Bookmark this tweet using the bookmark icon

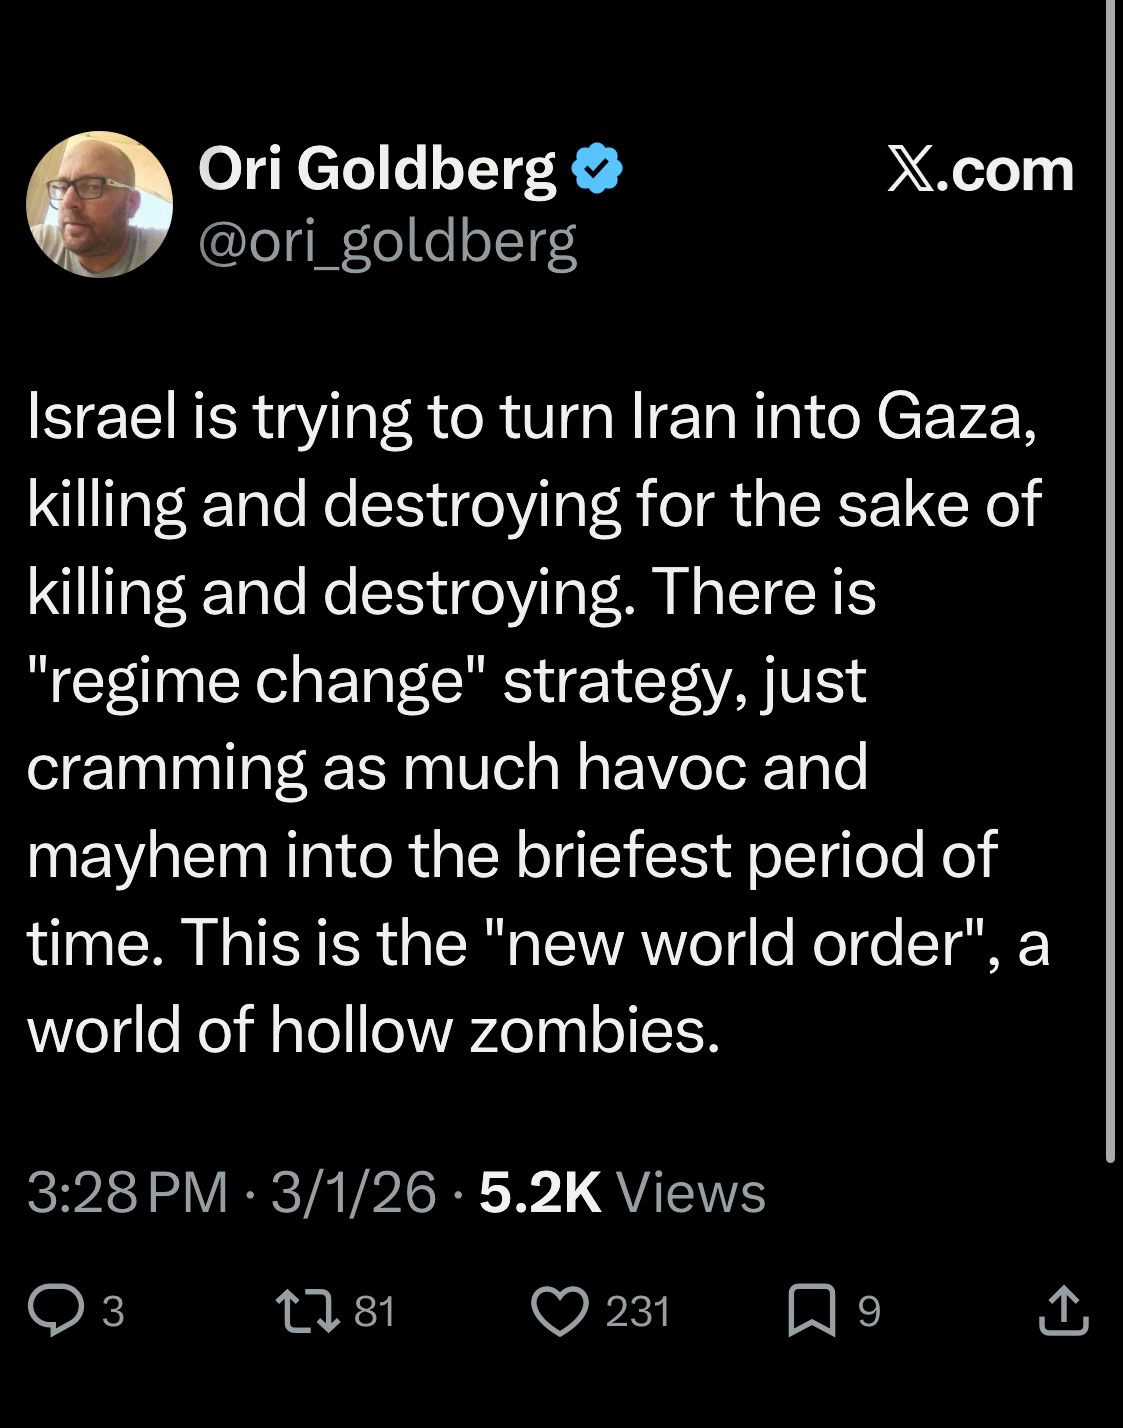click(810, 1311)
